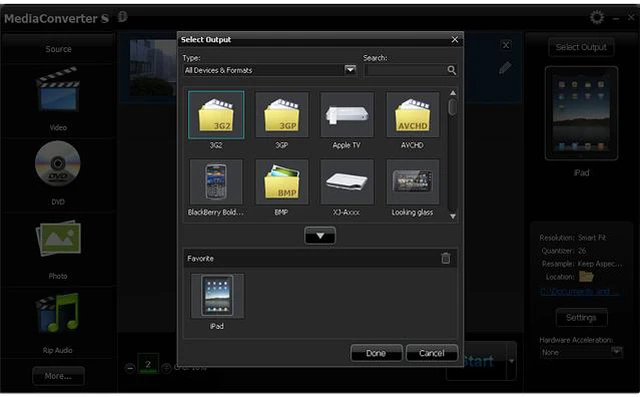Delete favorite with trash can icon
Image resolution: width=640 pixels, height=397 pixels.
pos(446,258)
